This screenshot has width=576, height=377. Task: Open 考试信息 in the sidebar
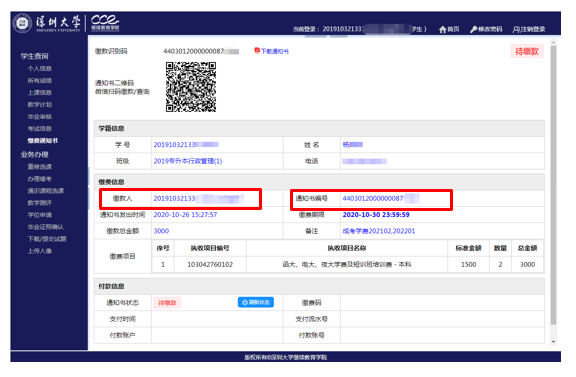tap(39, 129)
